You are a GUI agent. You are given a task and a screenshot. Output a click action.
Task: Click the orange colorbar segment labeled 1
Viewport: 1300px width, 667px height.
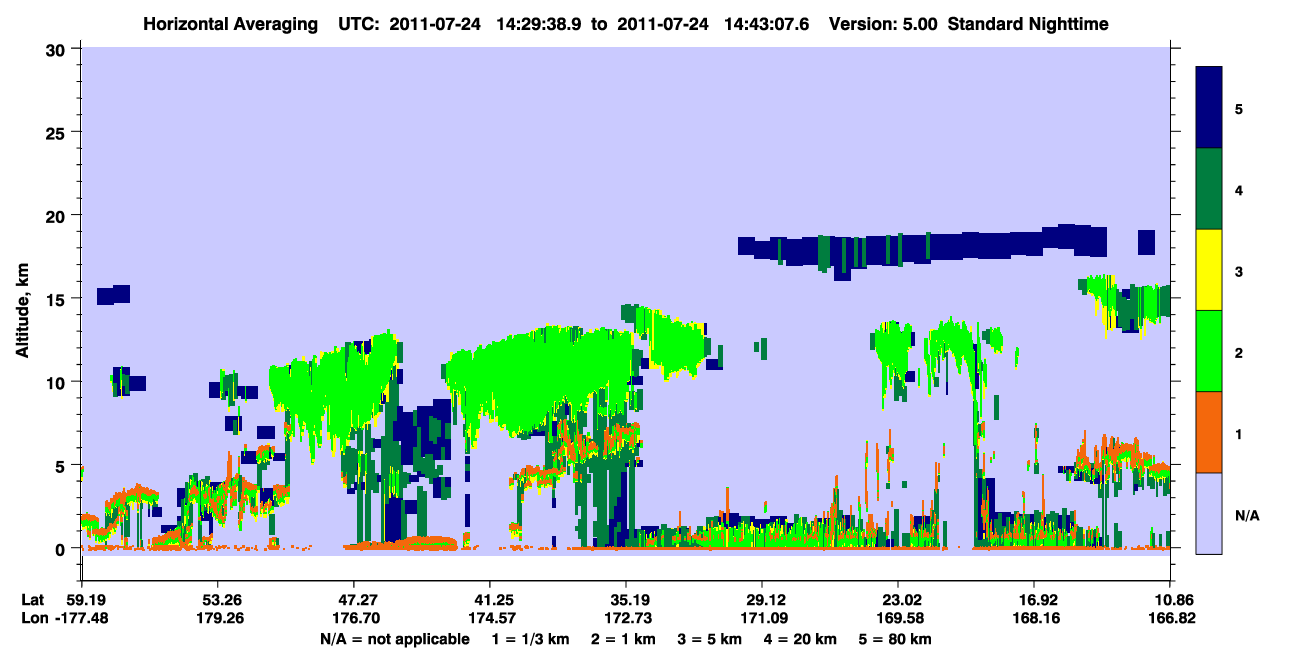click(1209, 431)
